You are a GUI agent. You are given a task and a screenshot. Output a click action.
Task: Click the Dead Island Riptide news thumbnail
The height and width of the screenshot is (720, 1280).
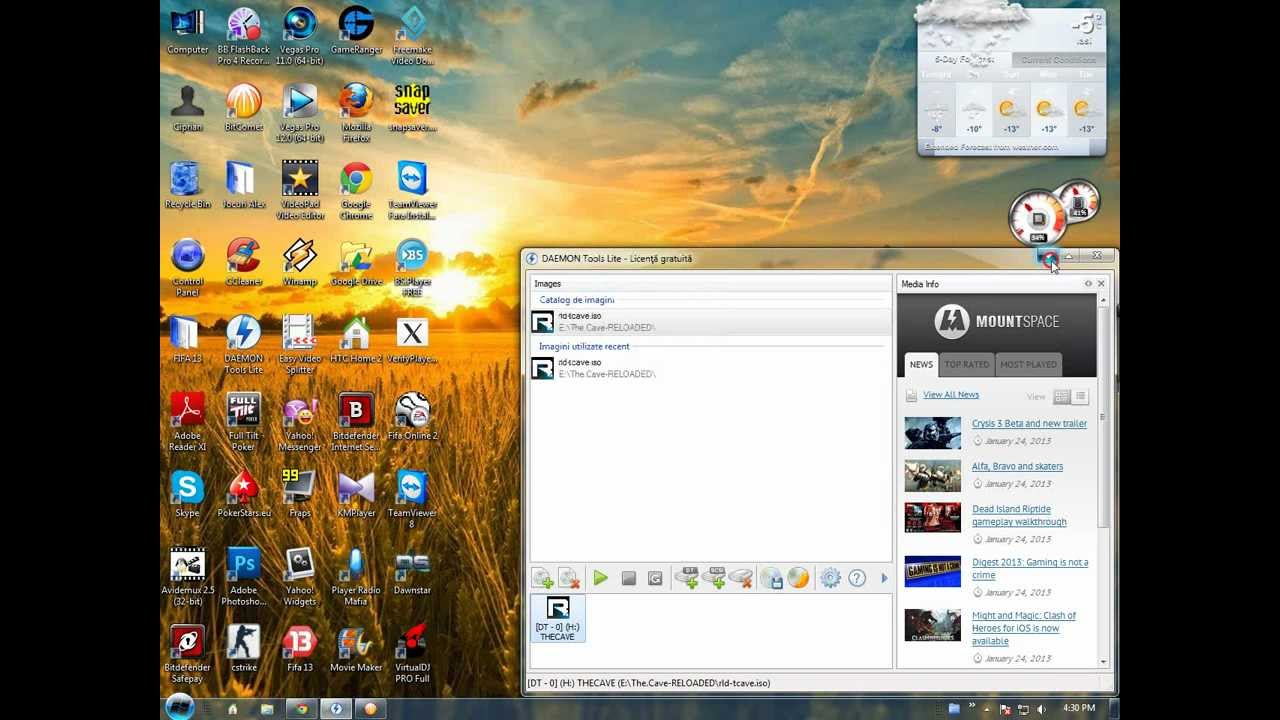tap(932, 518)
